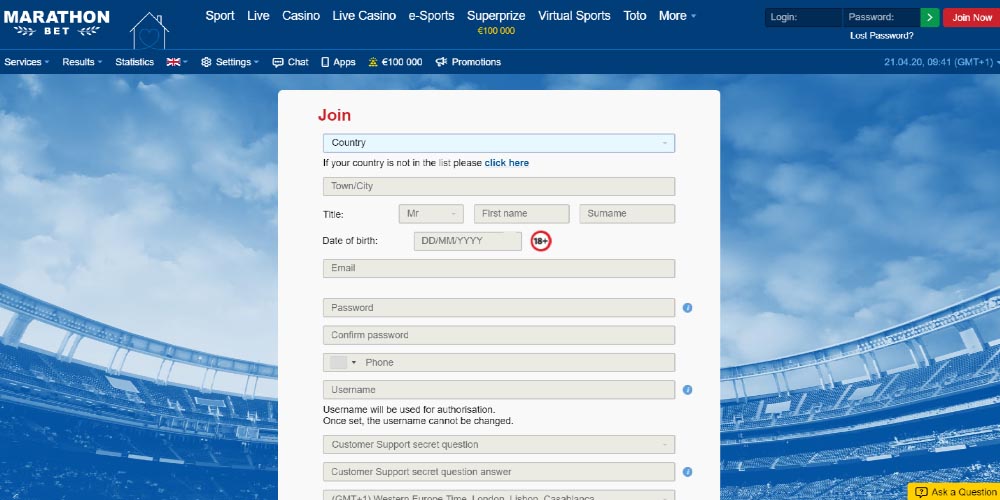Select phone country code flag dropdown
1000x500 pixels.
tap(343, 363)
